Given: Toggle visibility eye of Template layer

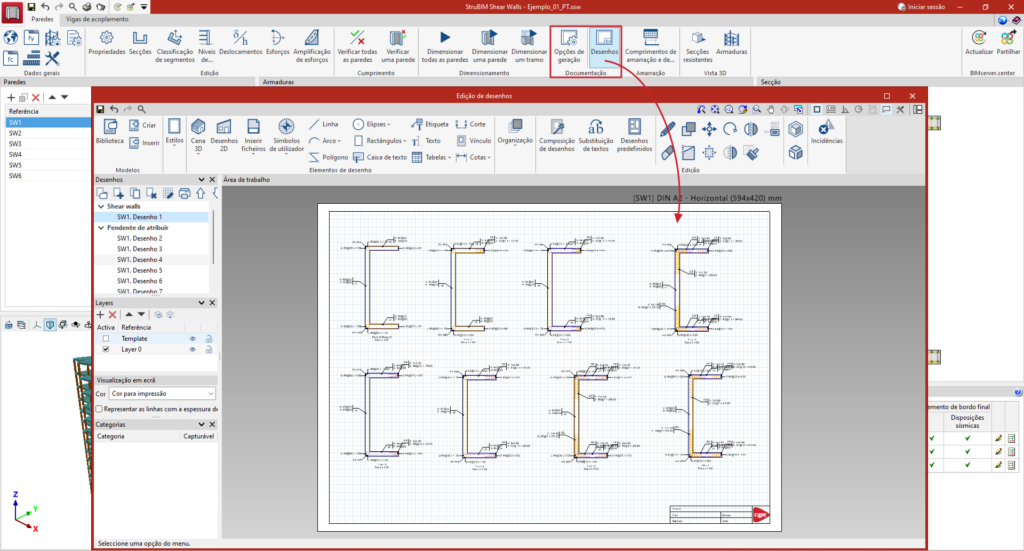Looking at the screenshot, I should tap(193, 339).
